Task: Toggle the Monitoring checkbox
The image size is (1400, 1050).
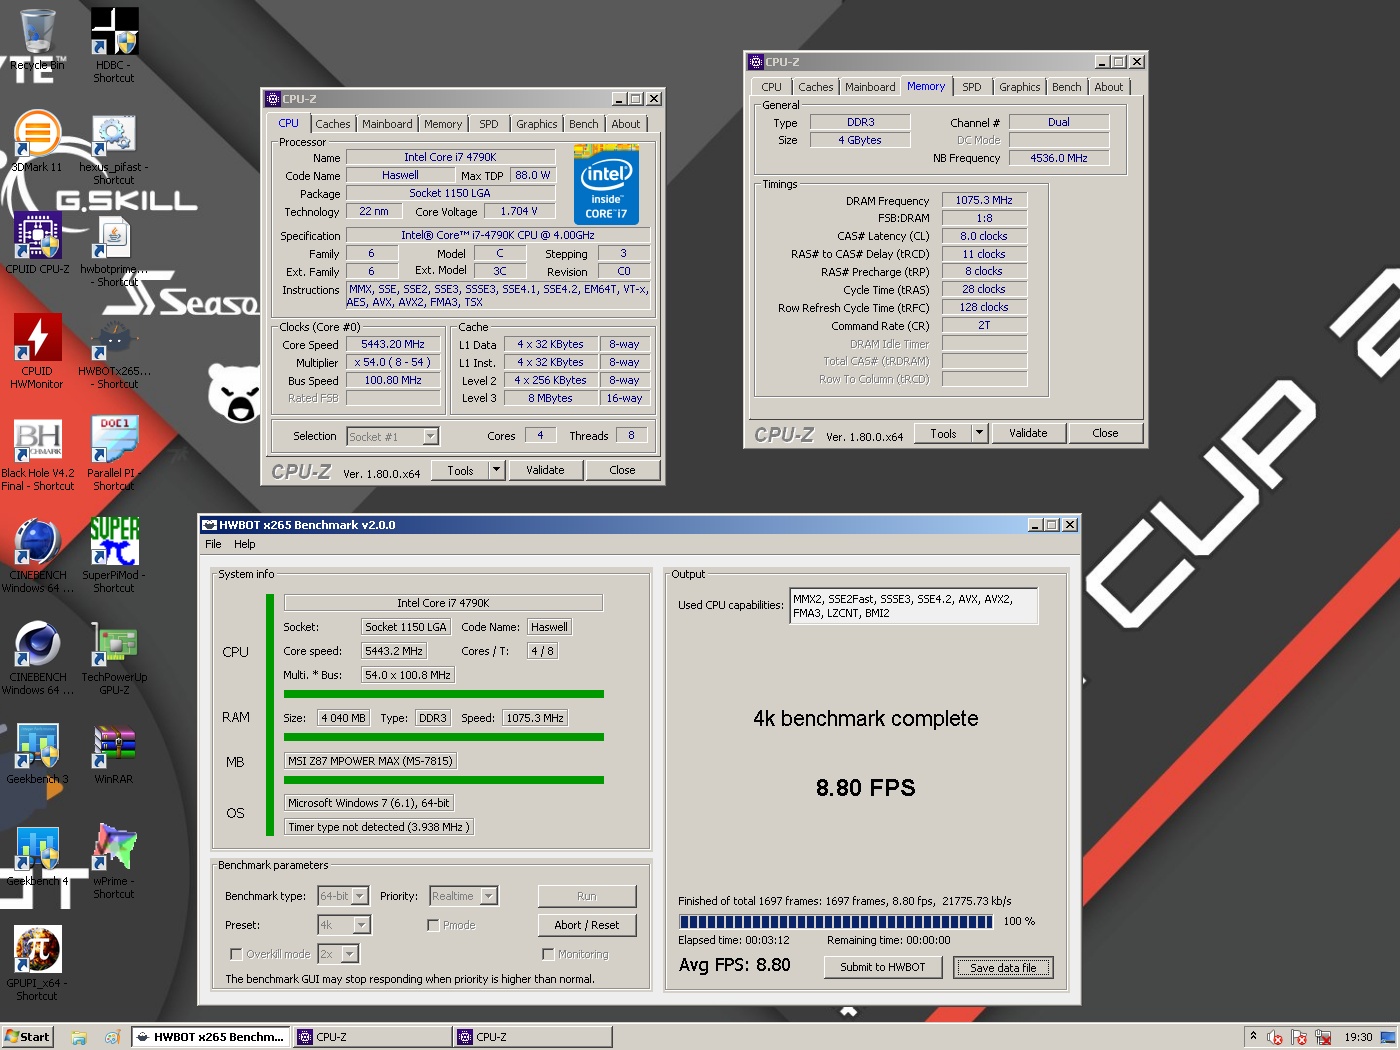Action: point(548,954)
